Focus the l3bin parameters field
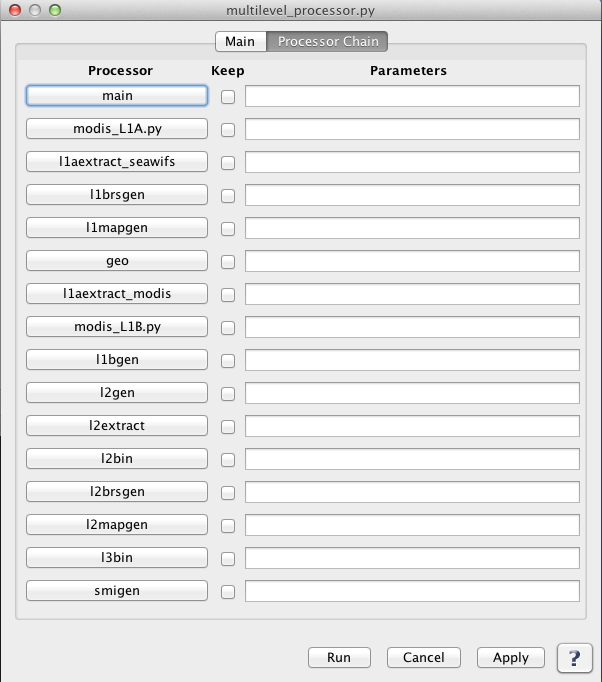The height and width of the screenshot is (682, 602). pos(412,558)
